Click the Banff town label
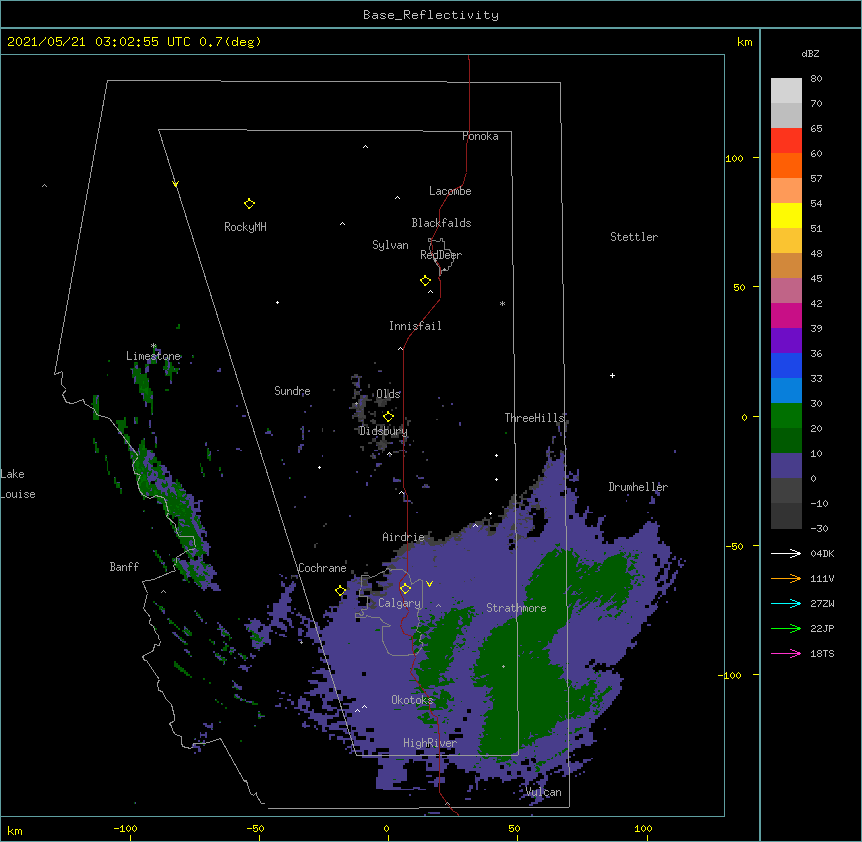862x842 pixels. (x=124, y=567)
